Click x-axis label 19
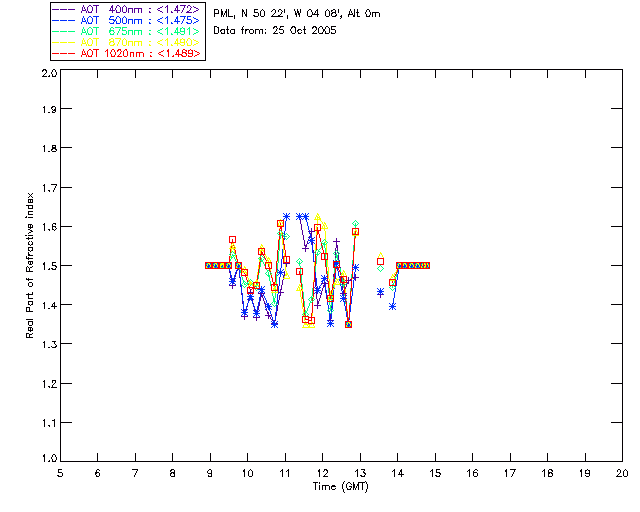 pos(585,473)
